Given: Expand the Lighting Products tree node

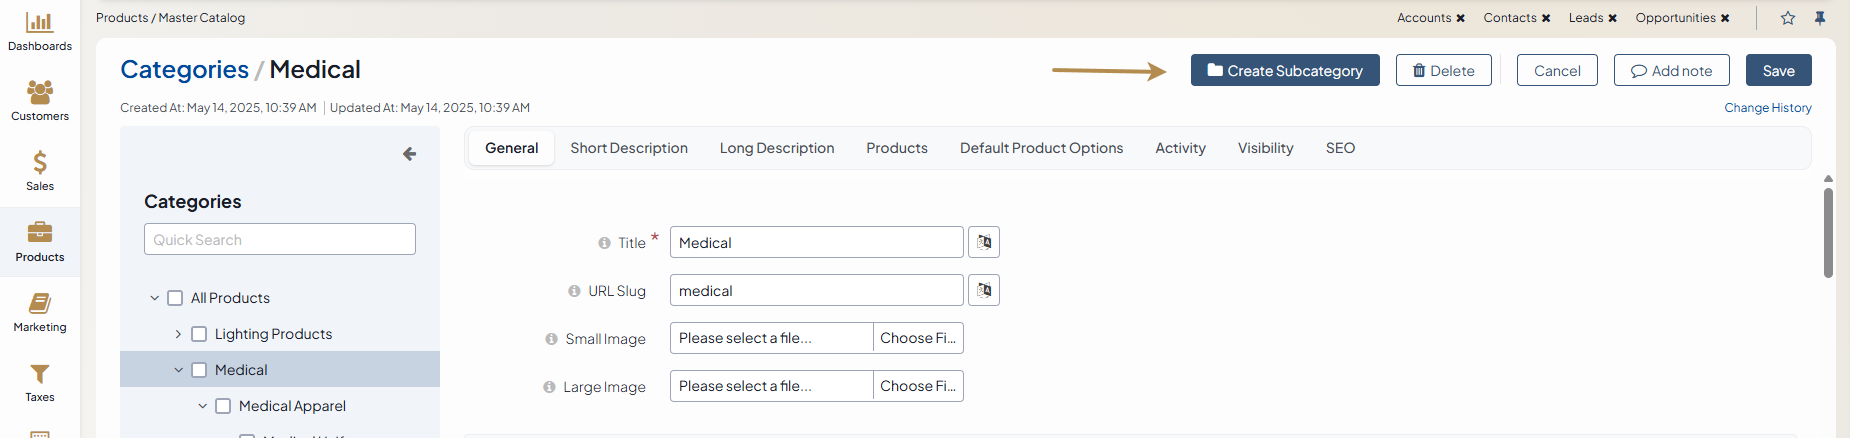Looking at the screenshot, I should (x=178, y=334).
